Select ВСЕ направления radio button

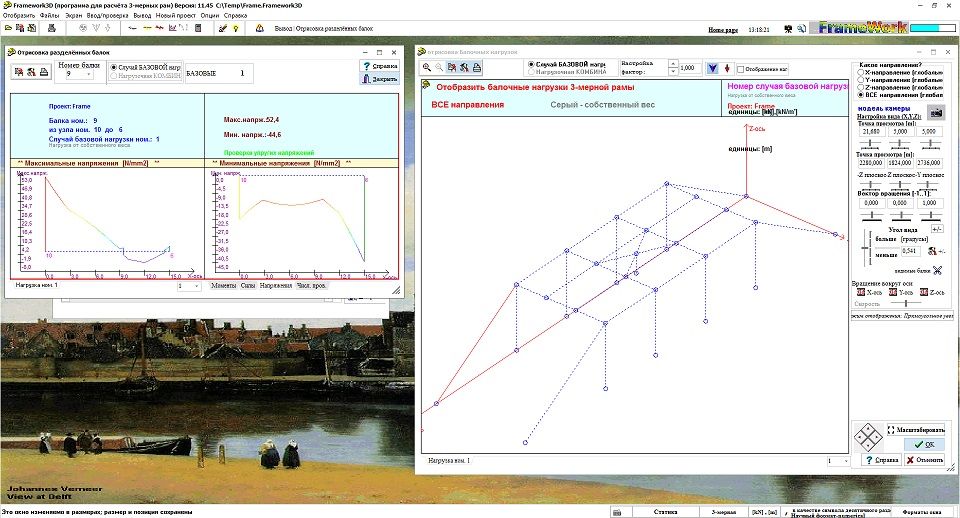coord(861,95)
